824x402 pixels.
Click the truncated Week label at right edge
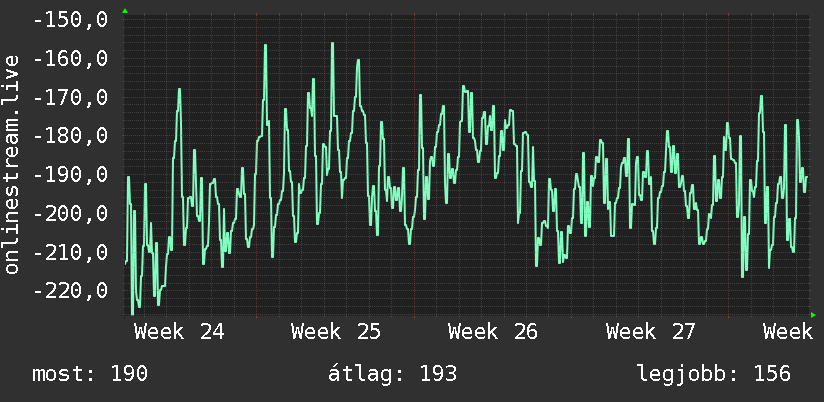pyautogui.click(x=788, y=332)
